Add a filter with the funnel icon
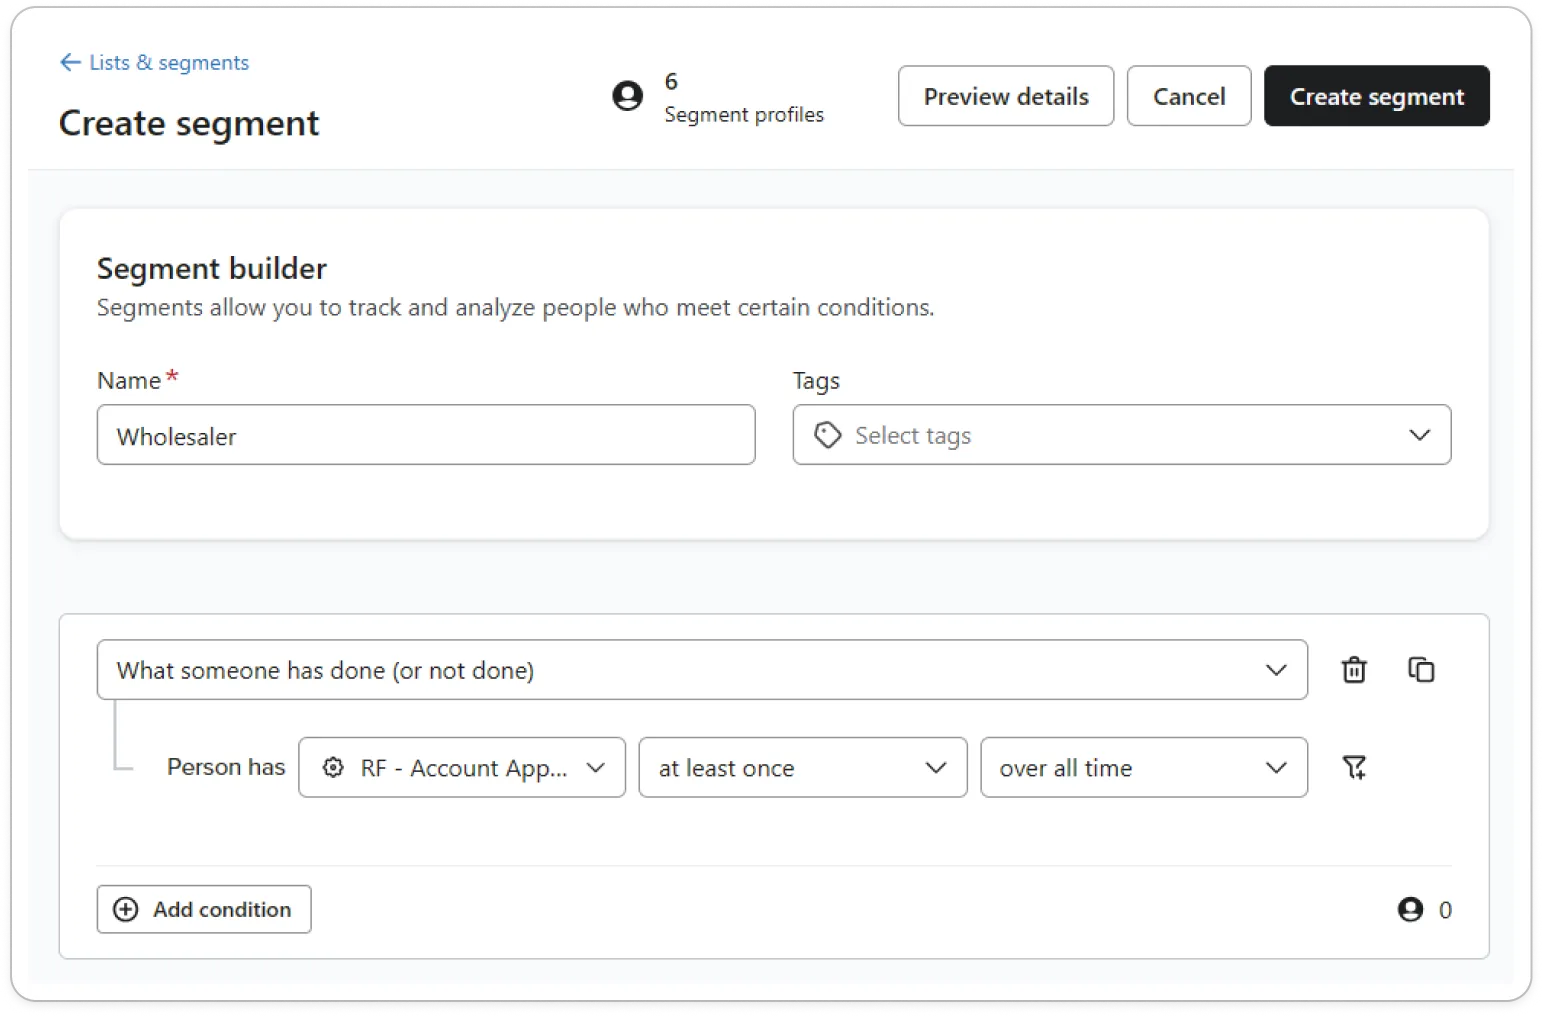 (x=1354, y=767)
